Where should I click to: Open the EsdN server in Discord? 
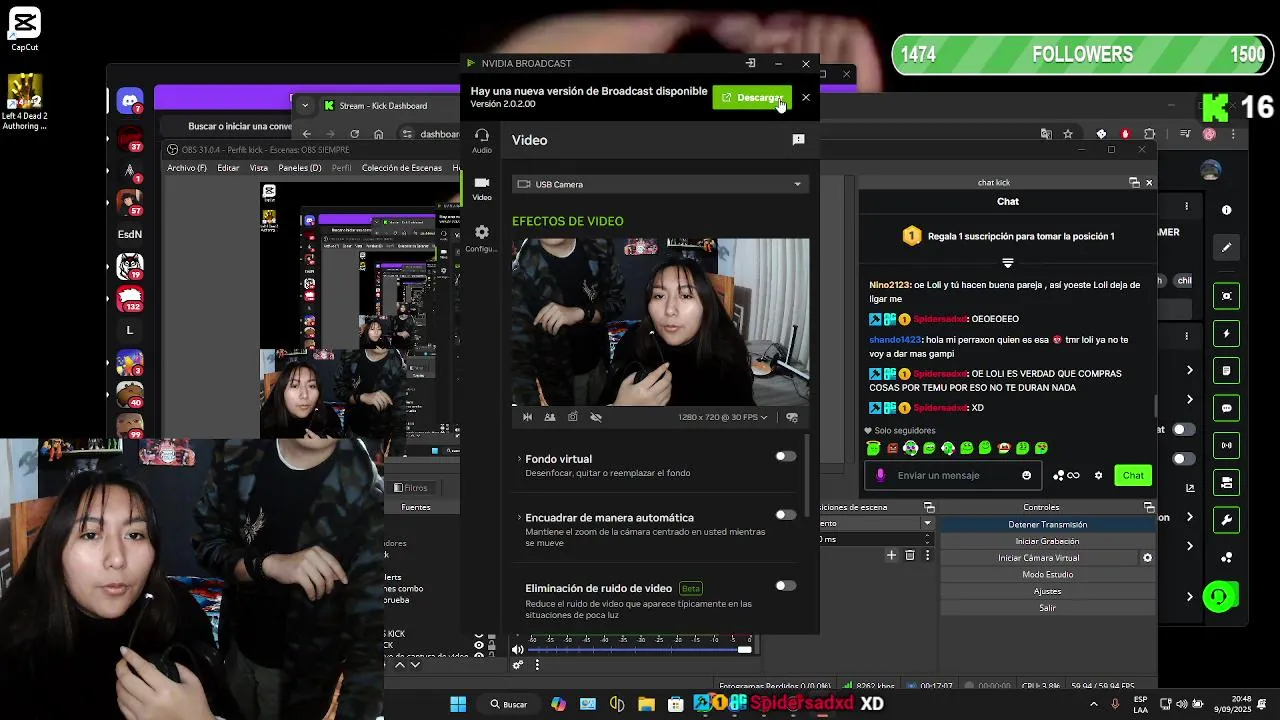coord(130,234)
